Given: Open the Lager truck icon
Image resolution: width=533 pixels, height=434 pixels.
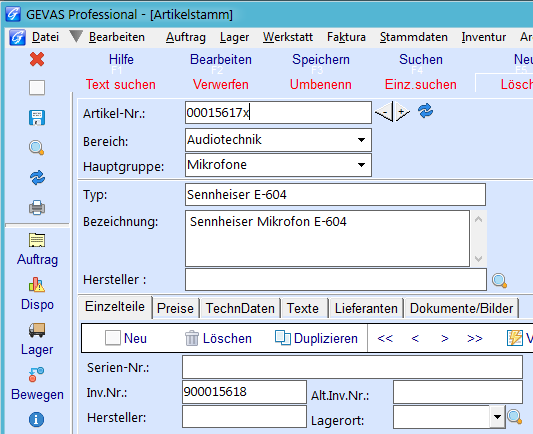Looking at the screenshot, I should point(37,330).
